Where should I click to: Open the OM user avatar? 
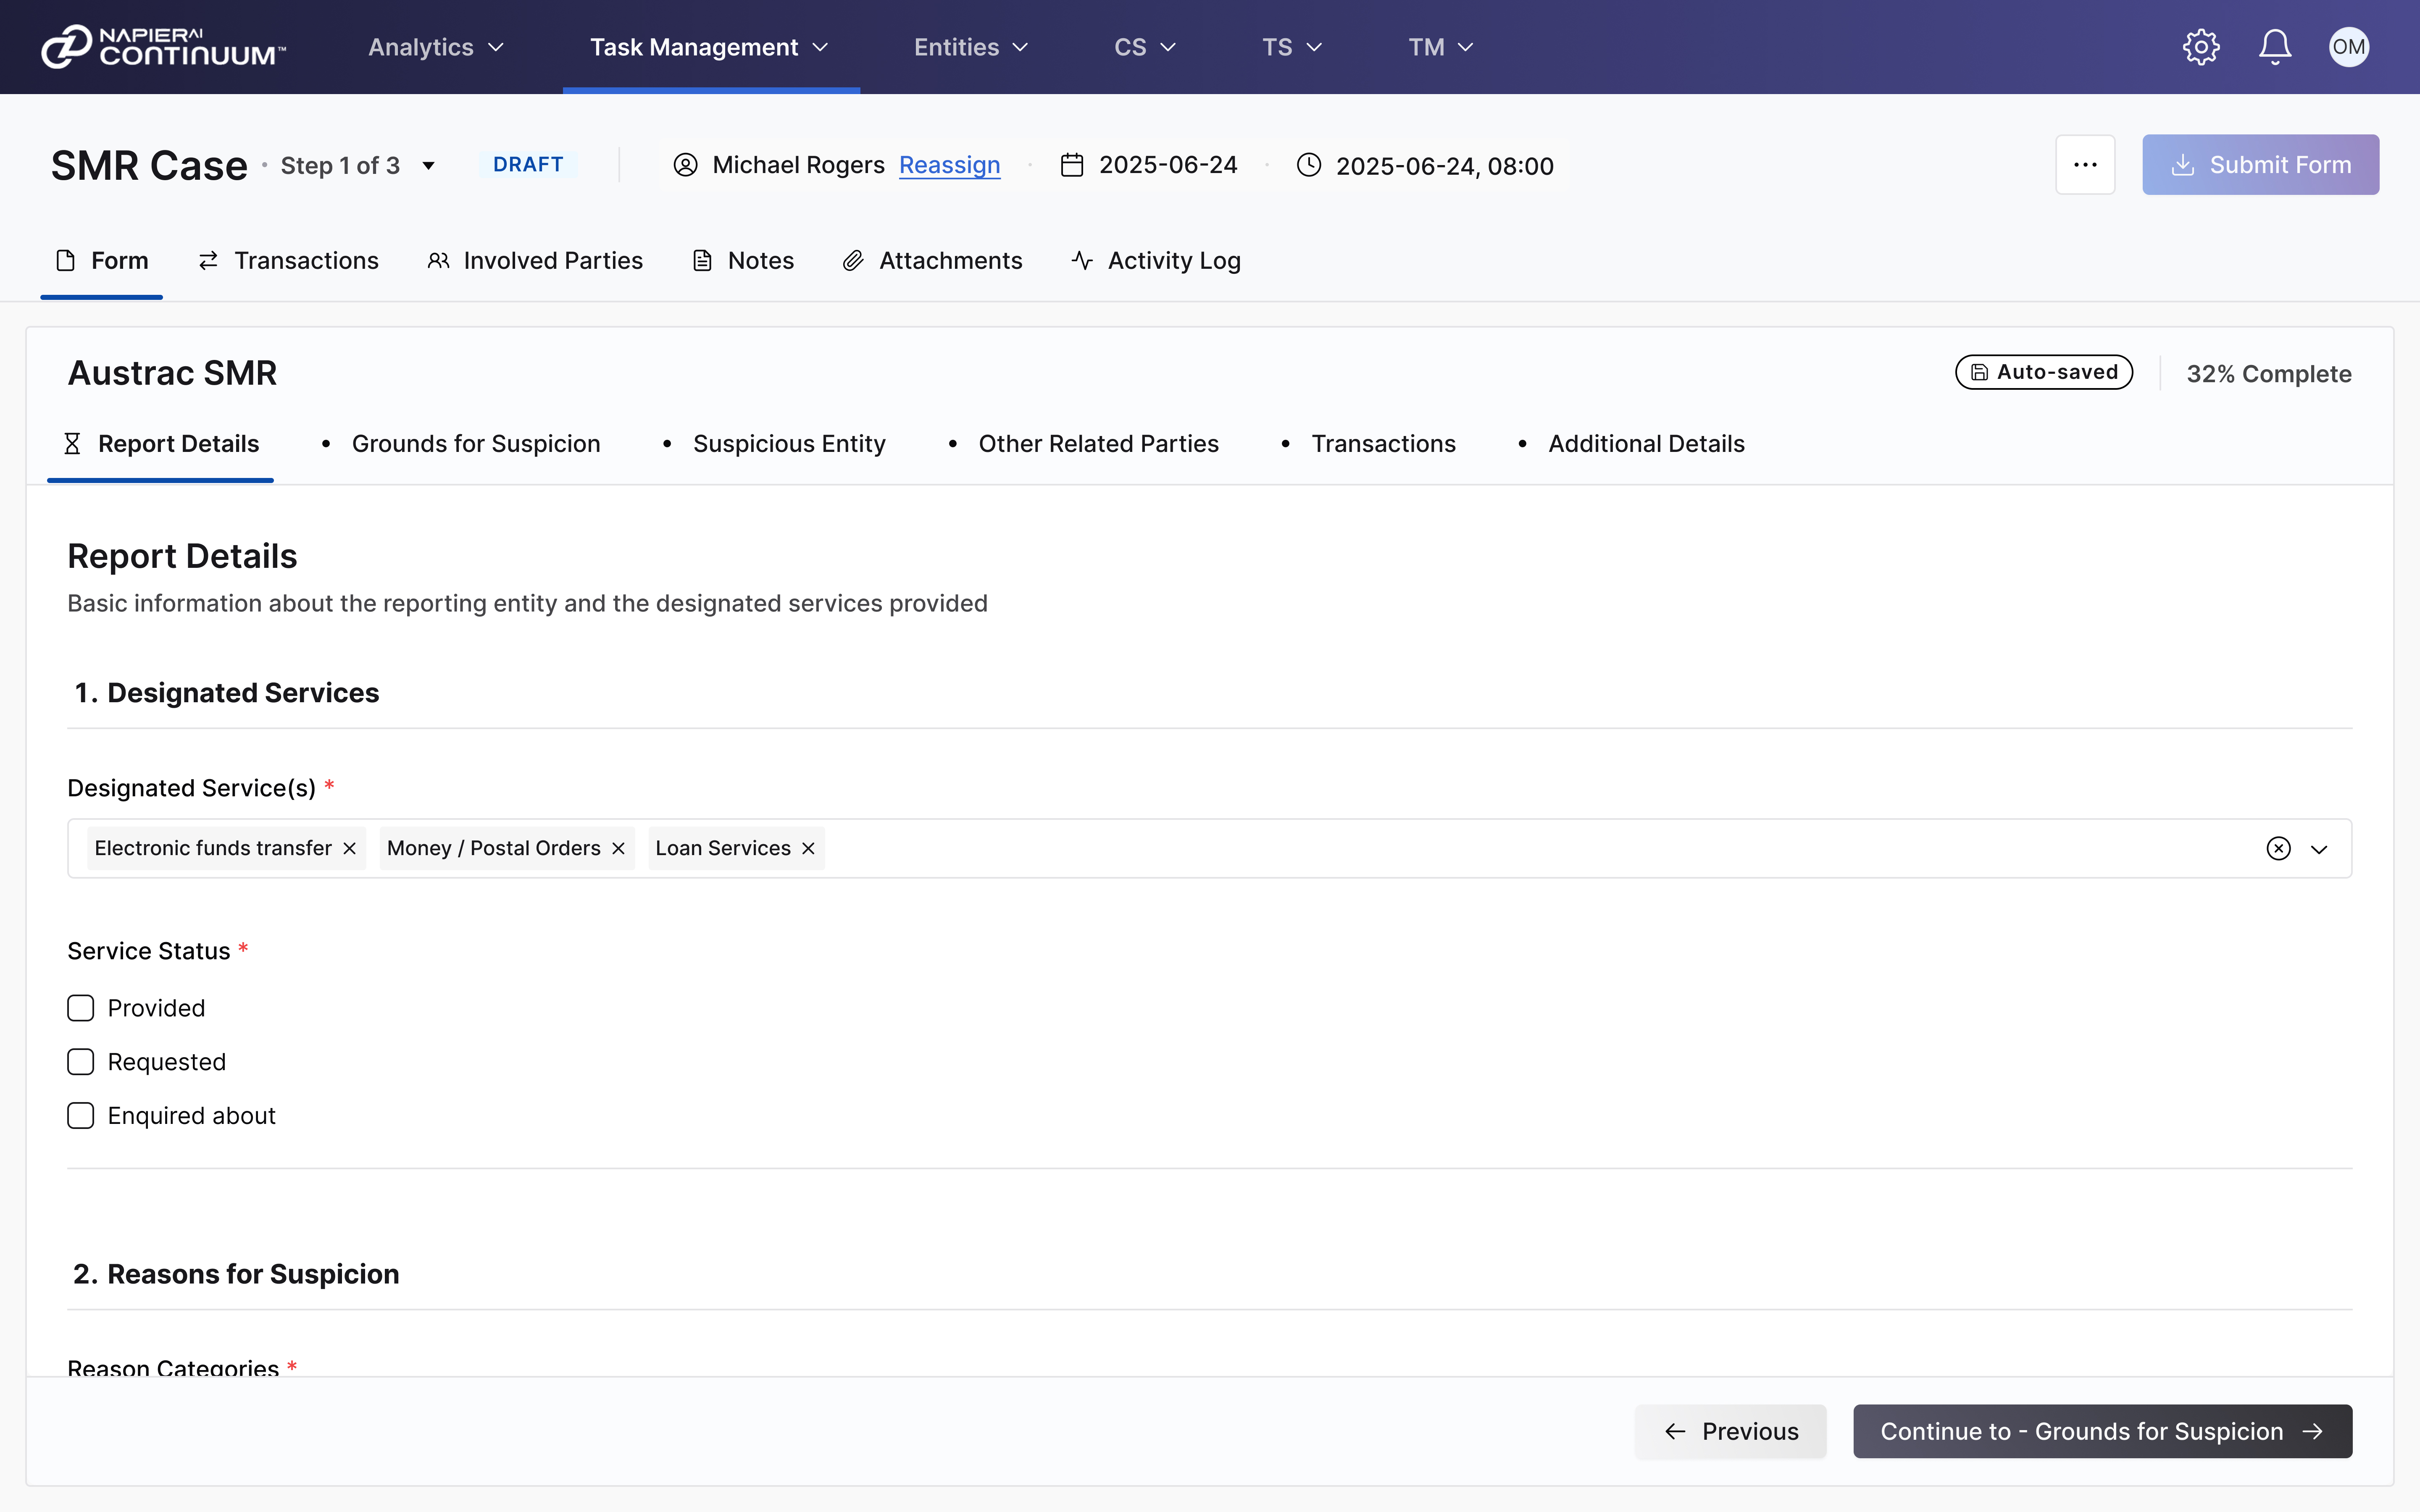pos(2348,47)
